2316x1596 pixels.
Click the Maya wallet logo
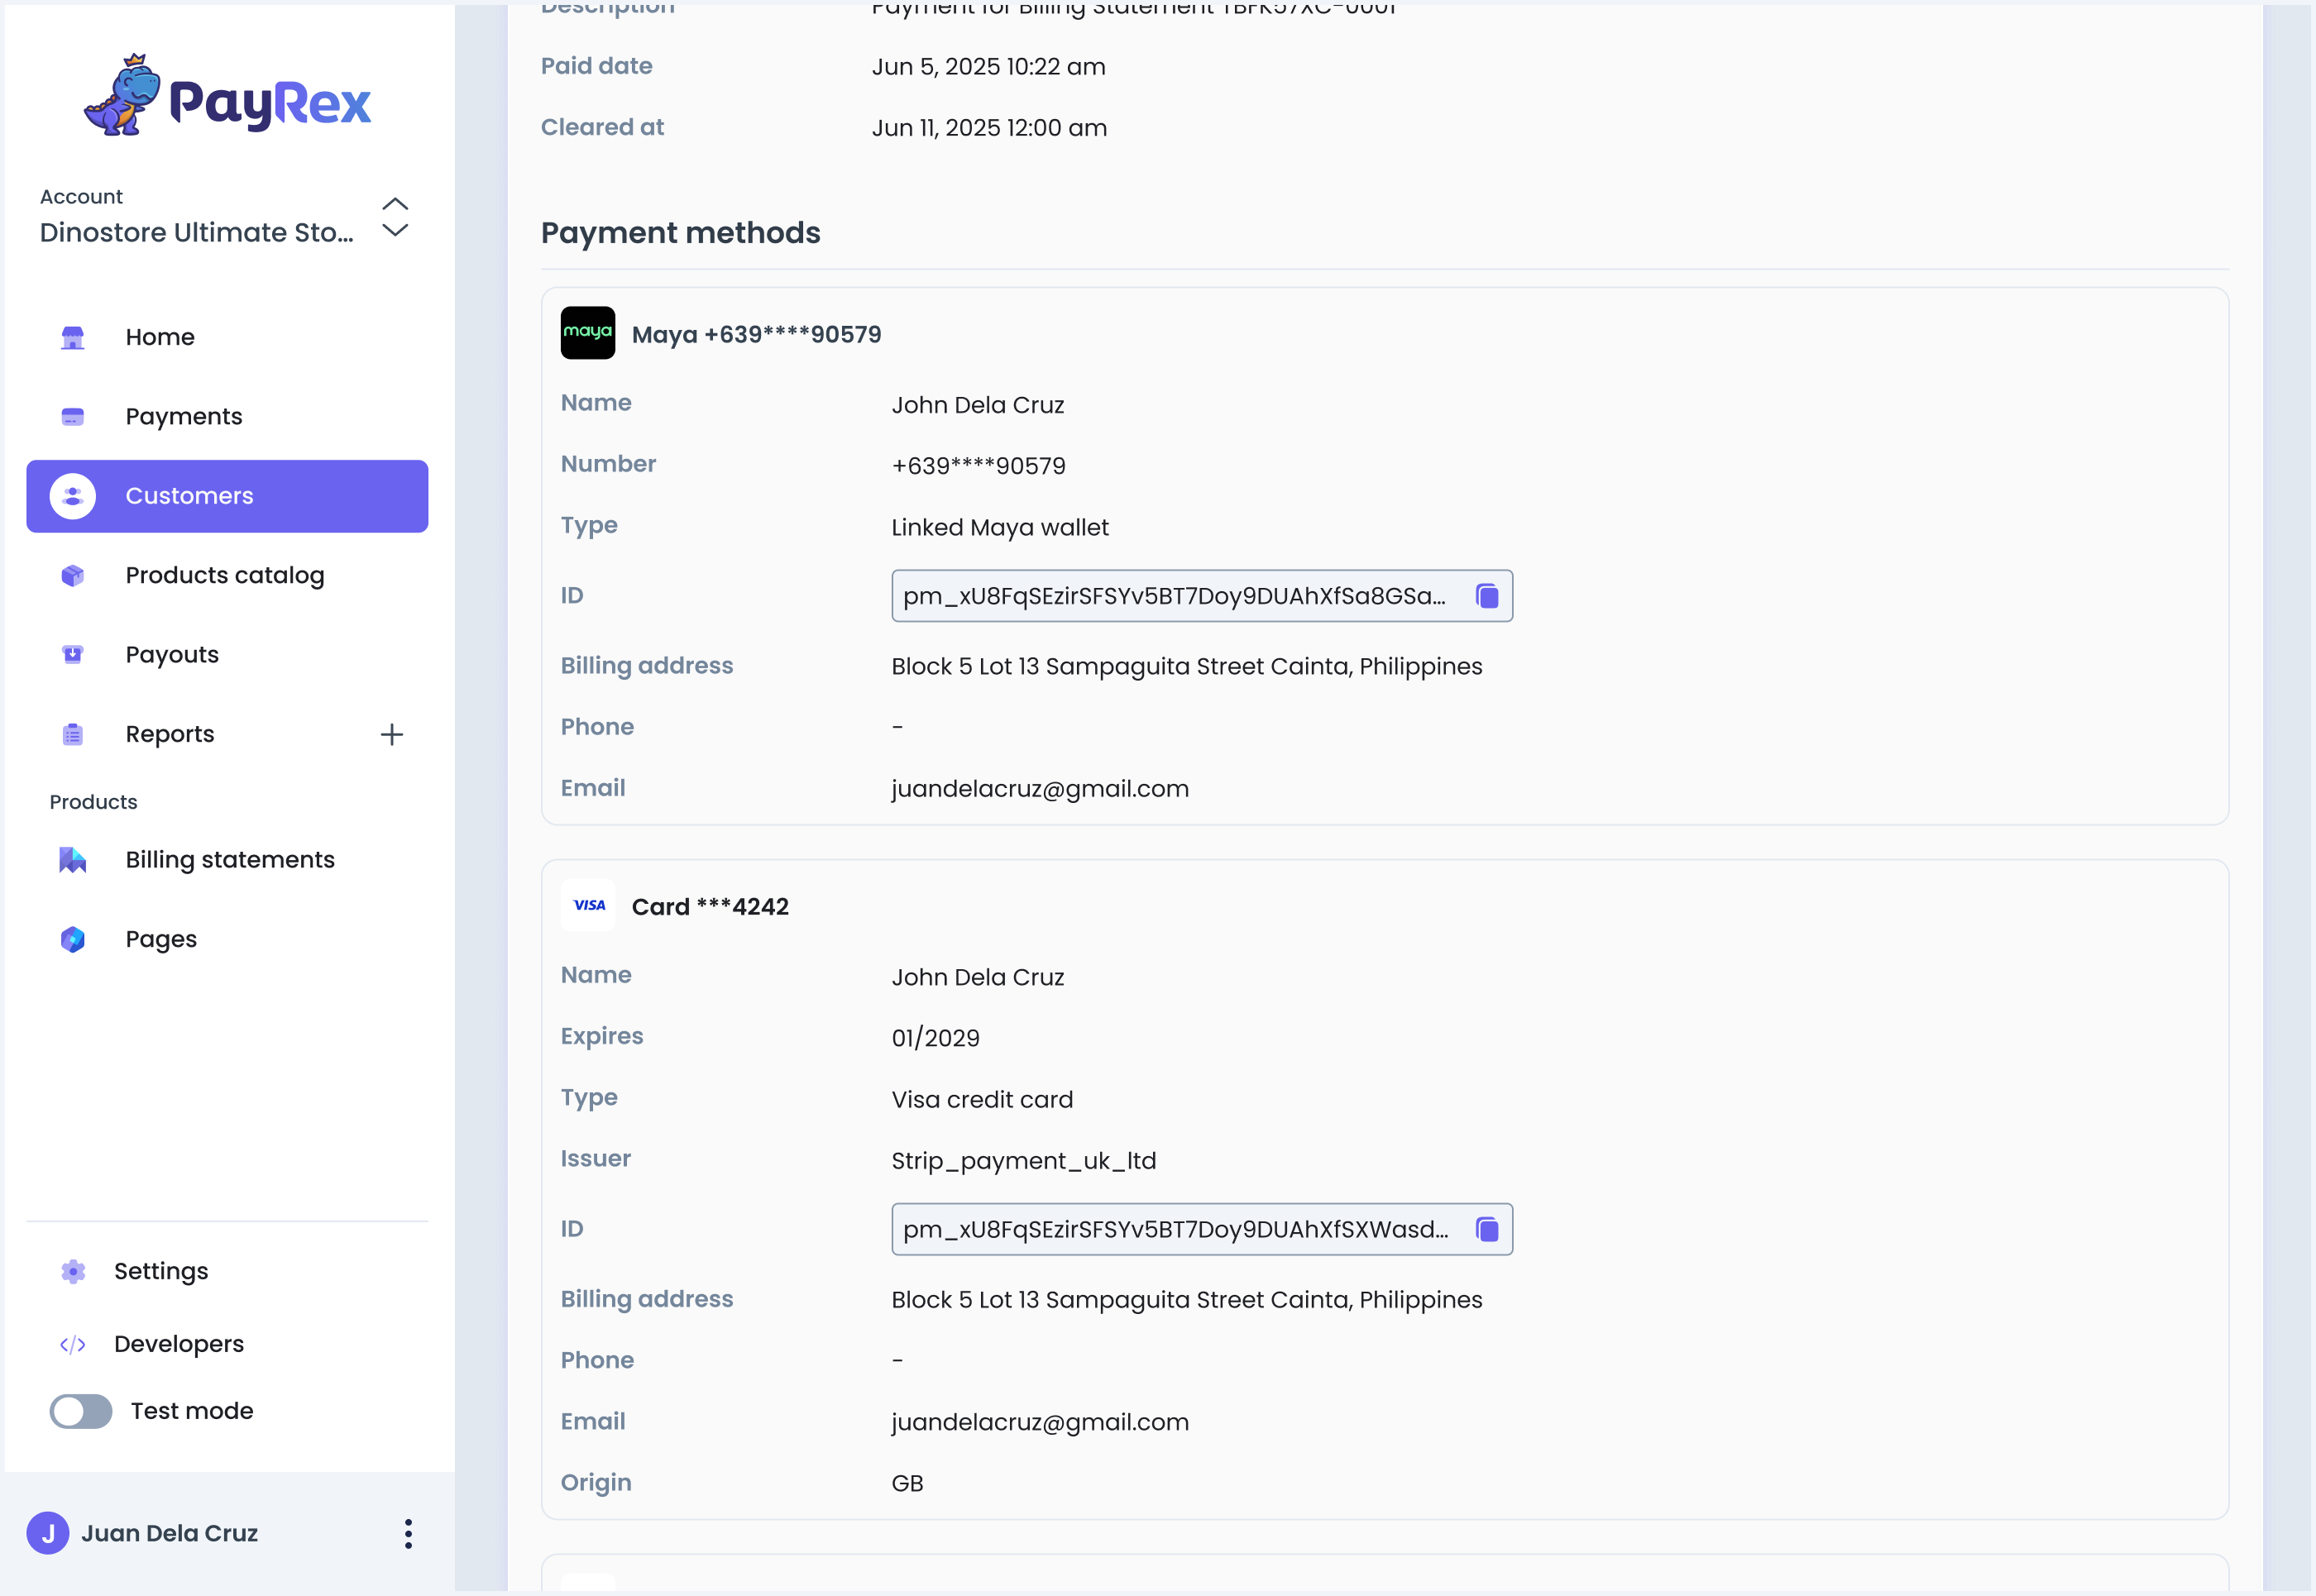(587, 333)
